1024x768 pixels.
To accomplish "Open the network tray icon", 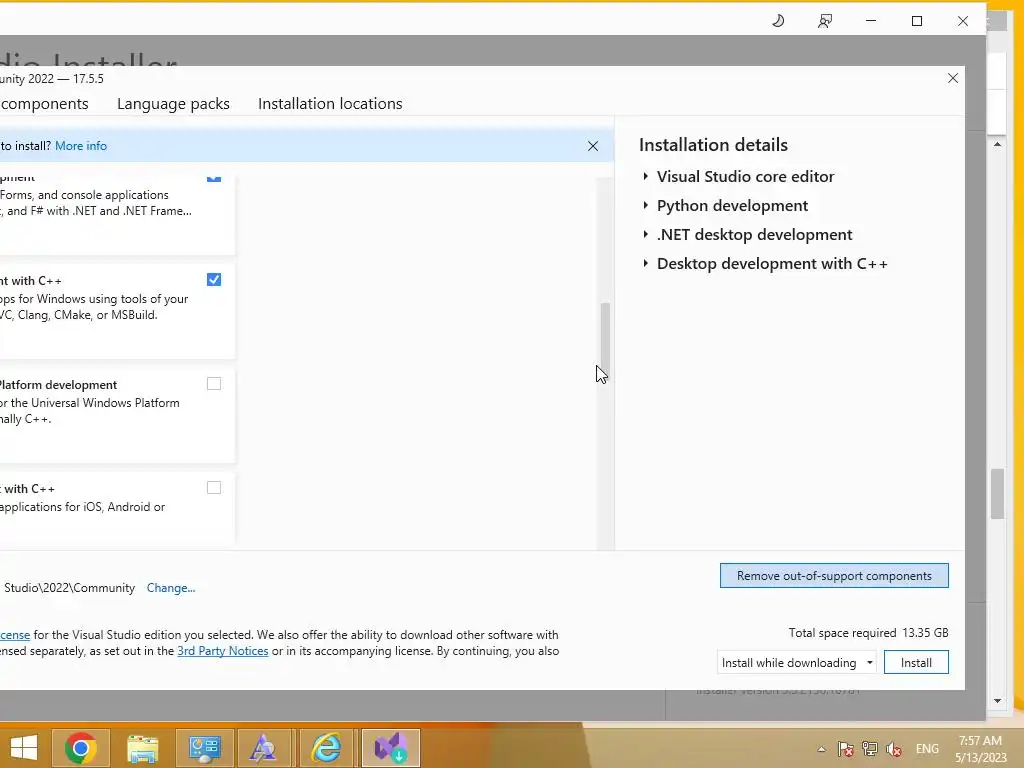I will 870,749.
